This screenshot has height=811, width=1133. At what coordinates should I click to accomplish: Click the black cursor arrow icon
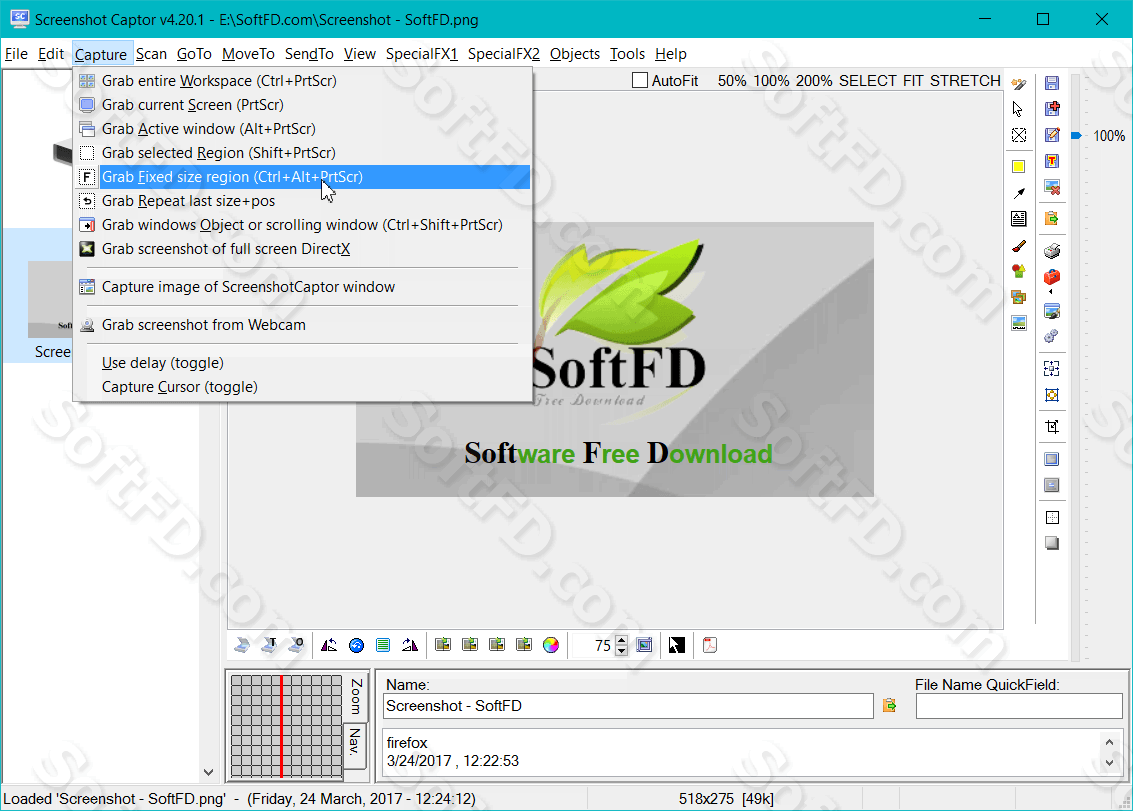click(x=676, y=645)
